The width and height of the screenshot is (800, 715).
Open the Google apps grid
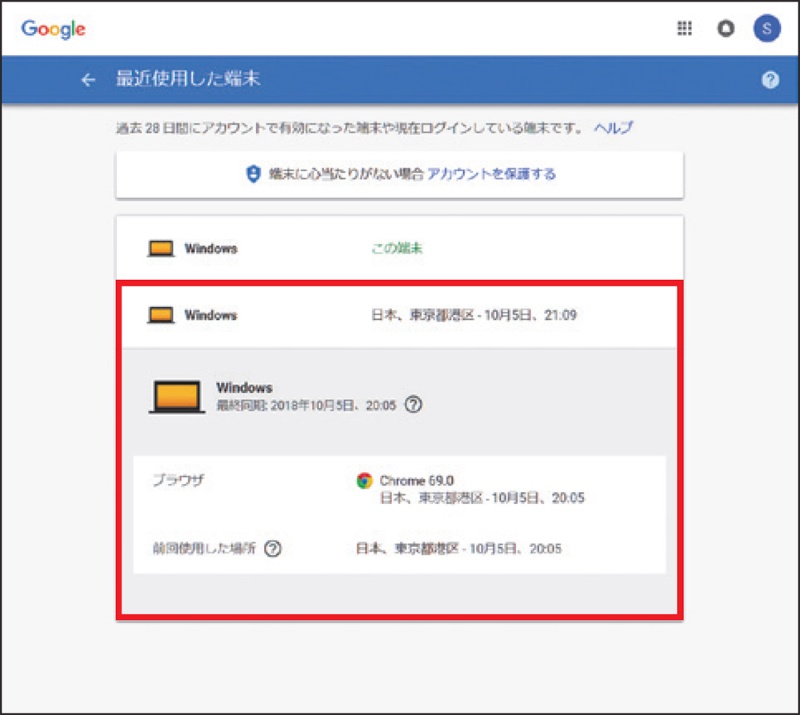(x=685, y=29)
